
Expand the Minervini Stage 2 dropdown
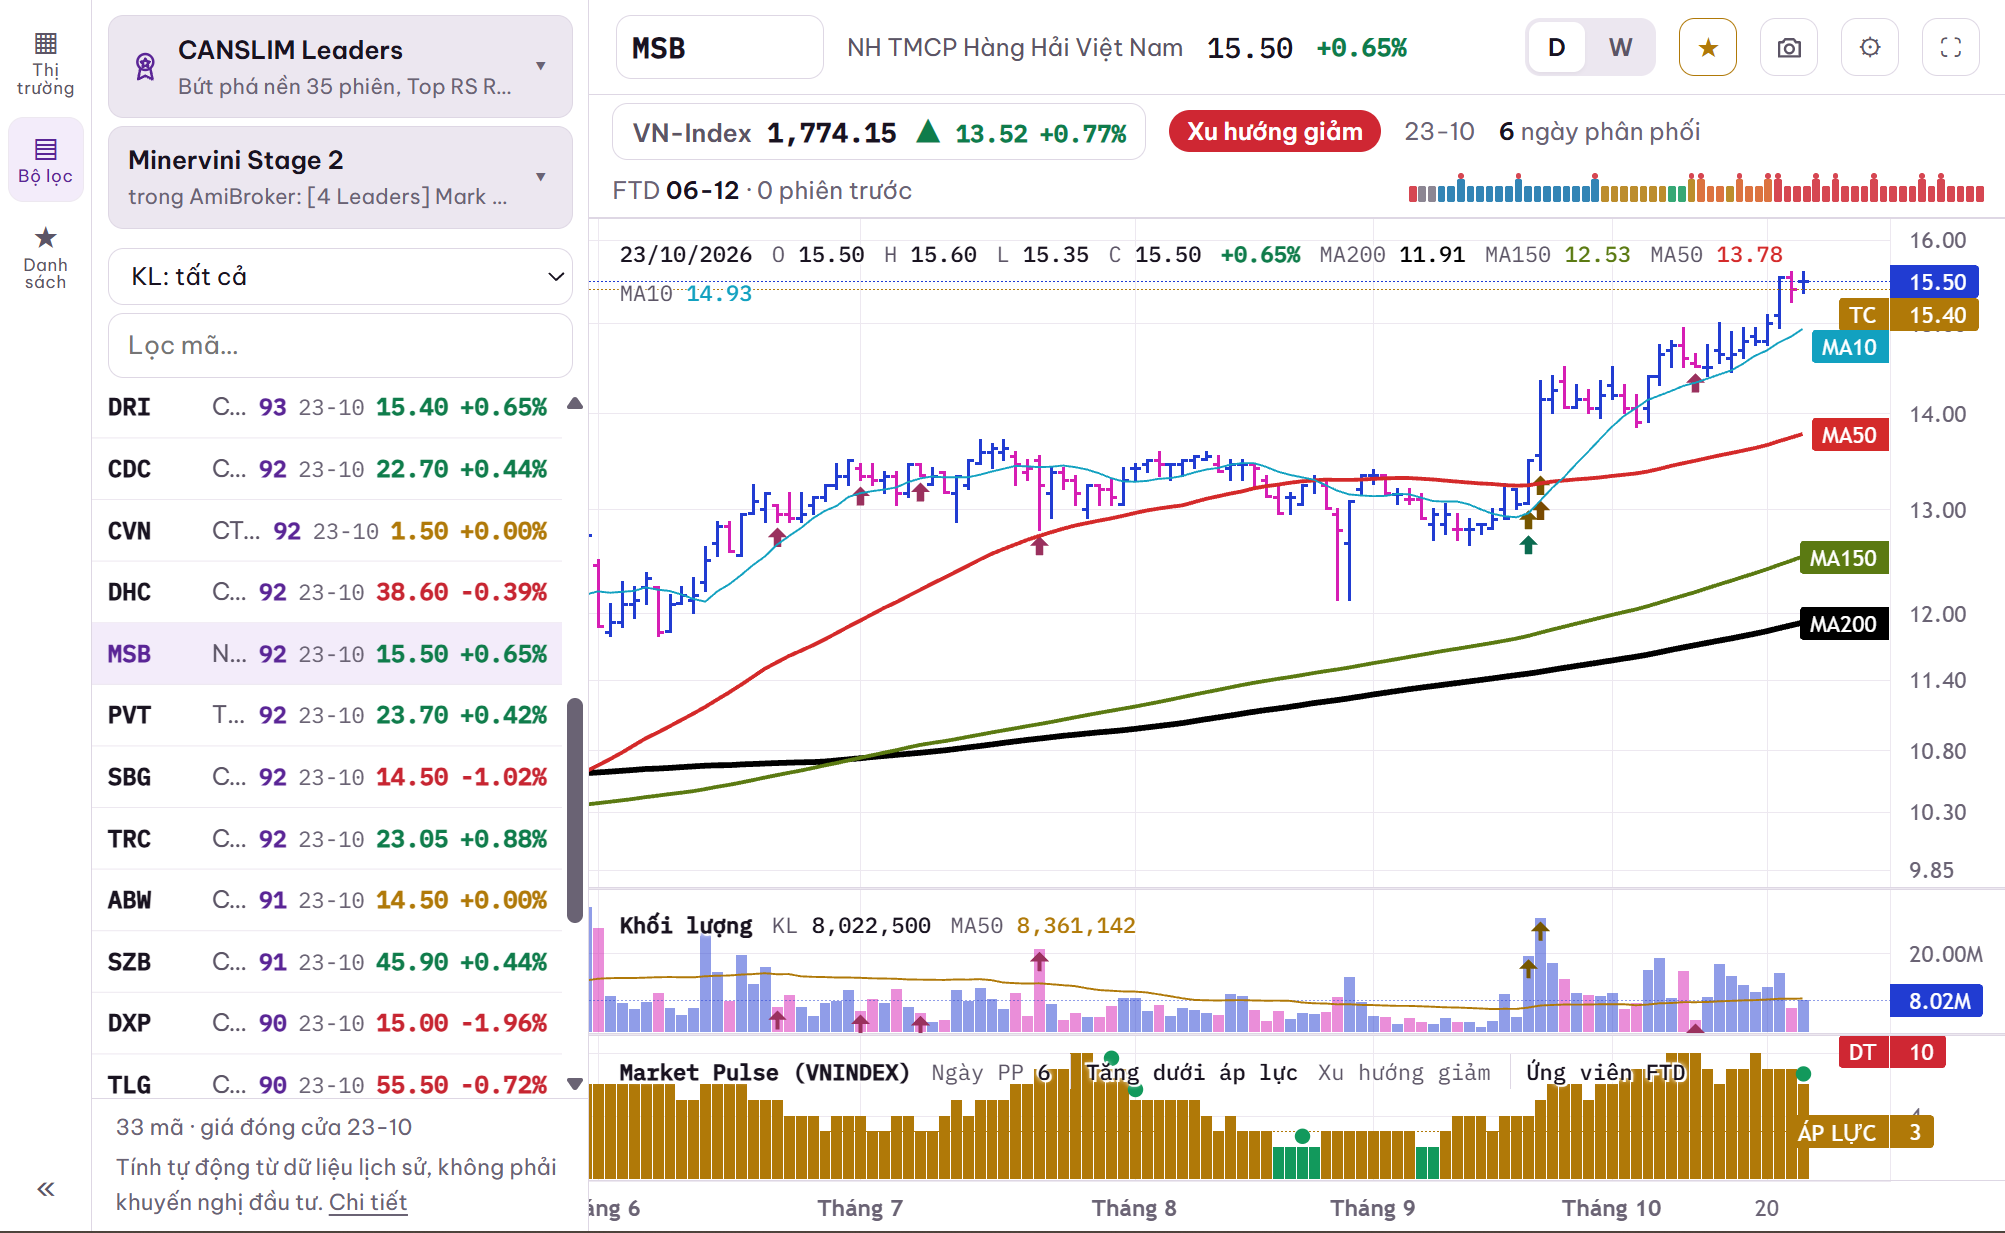click(x=340, y=177)
